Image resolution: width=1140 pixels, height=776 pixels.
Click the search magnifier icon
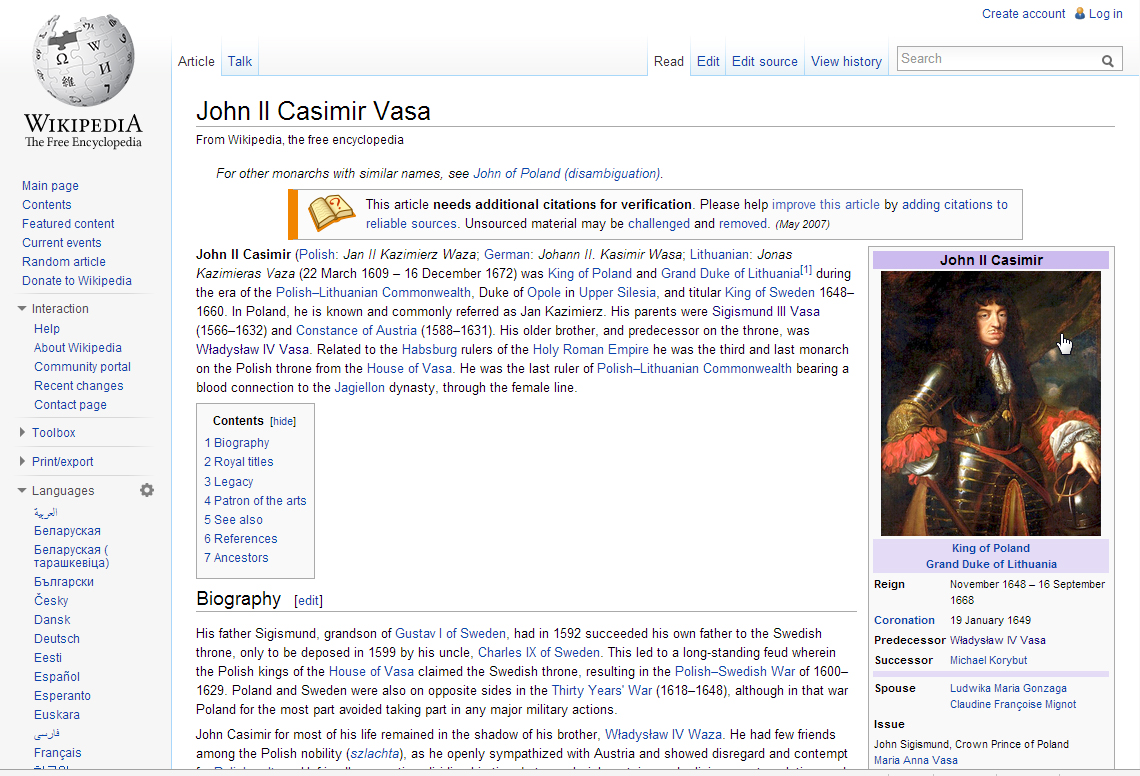click(1107, 60)
